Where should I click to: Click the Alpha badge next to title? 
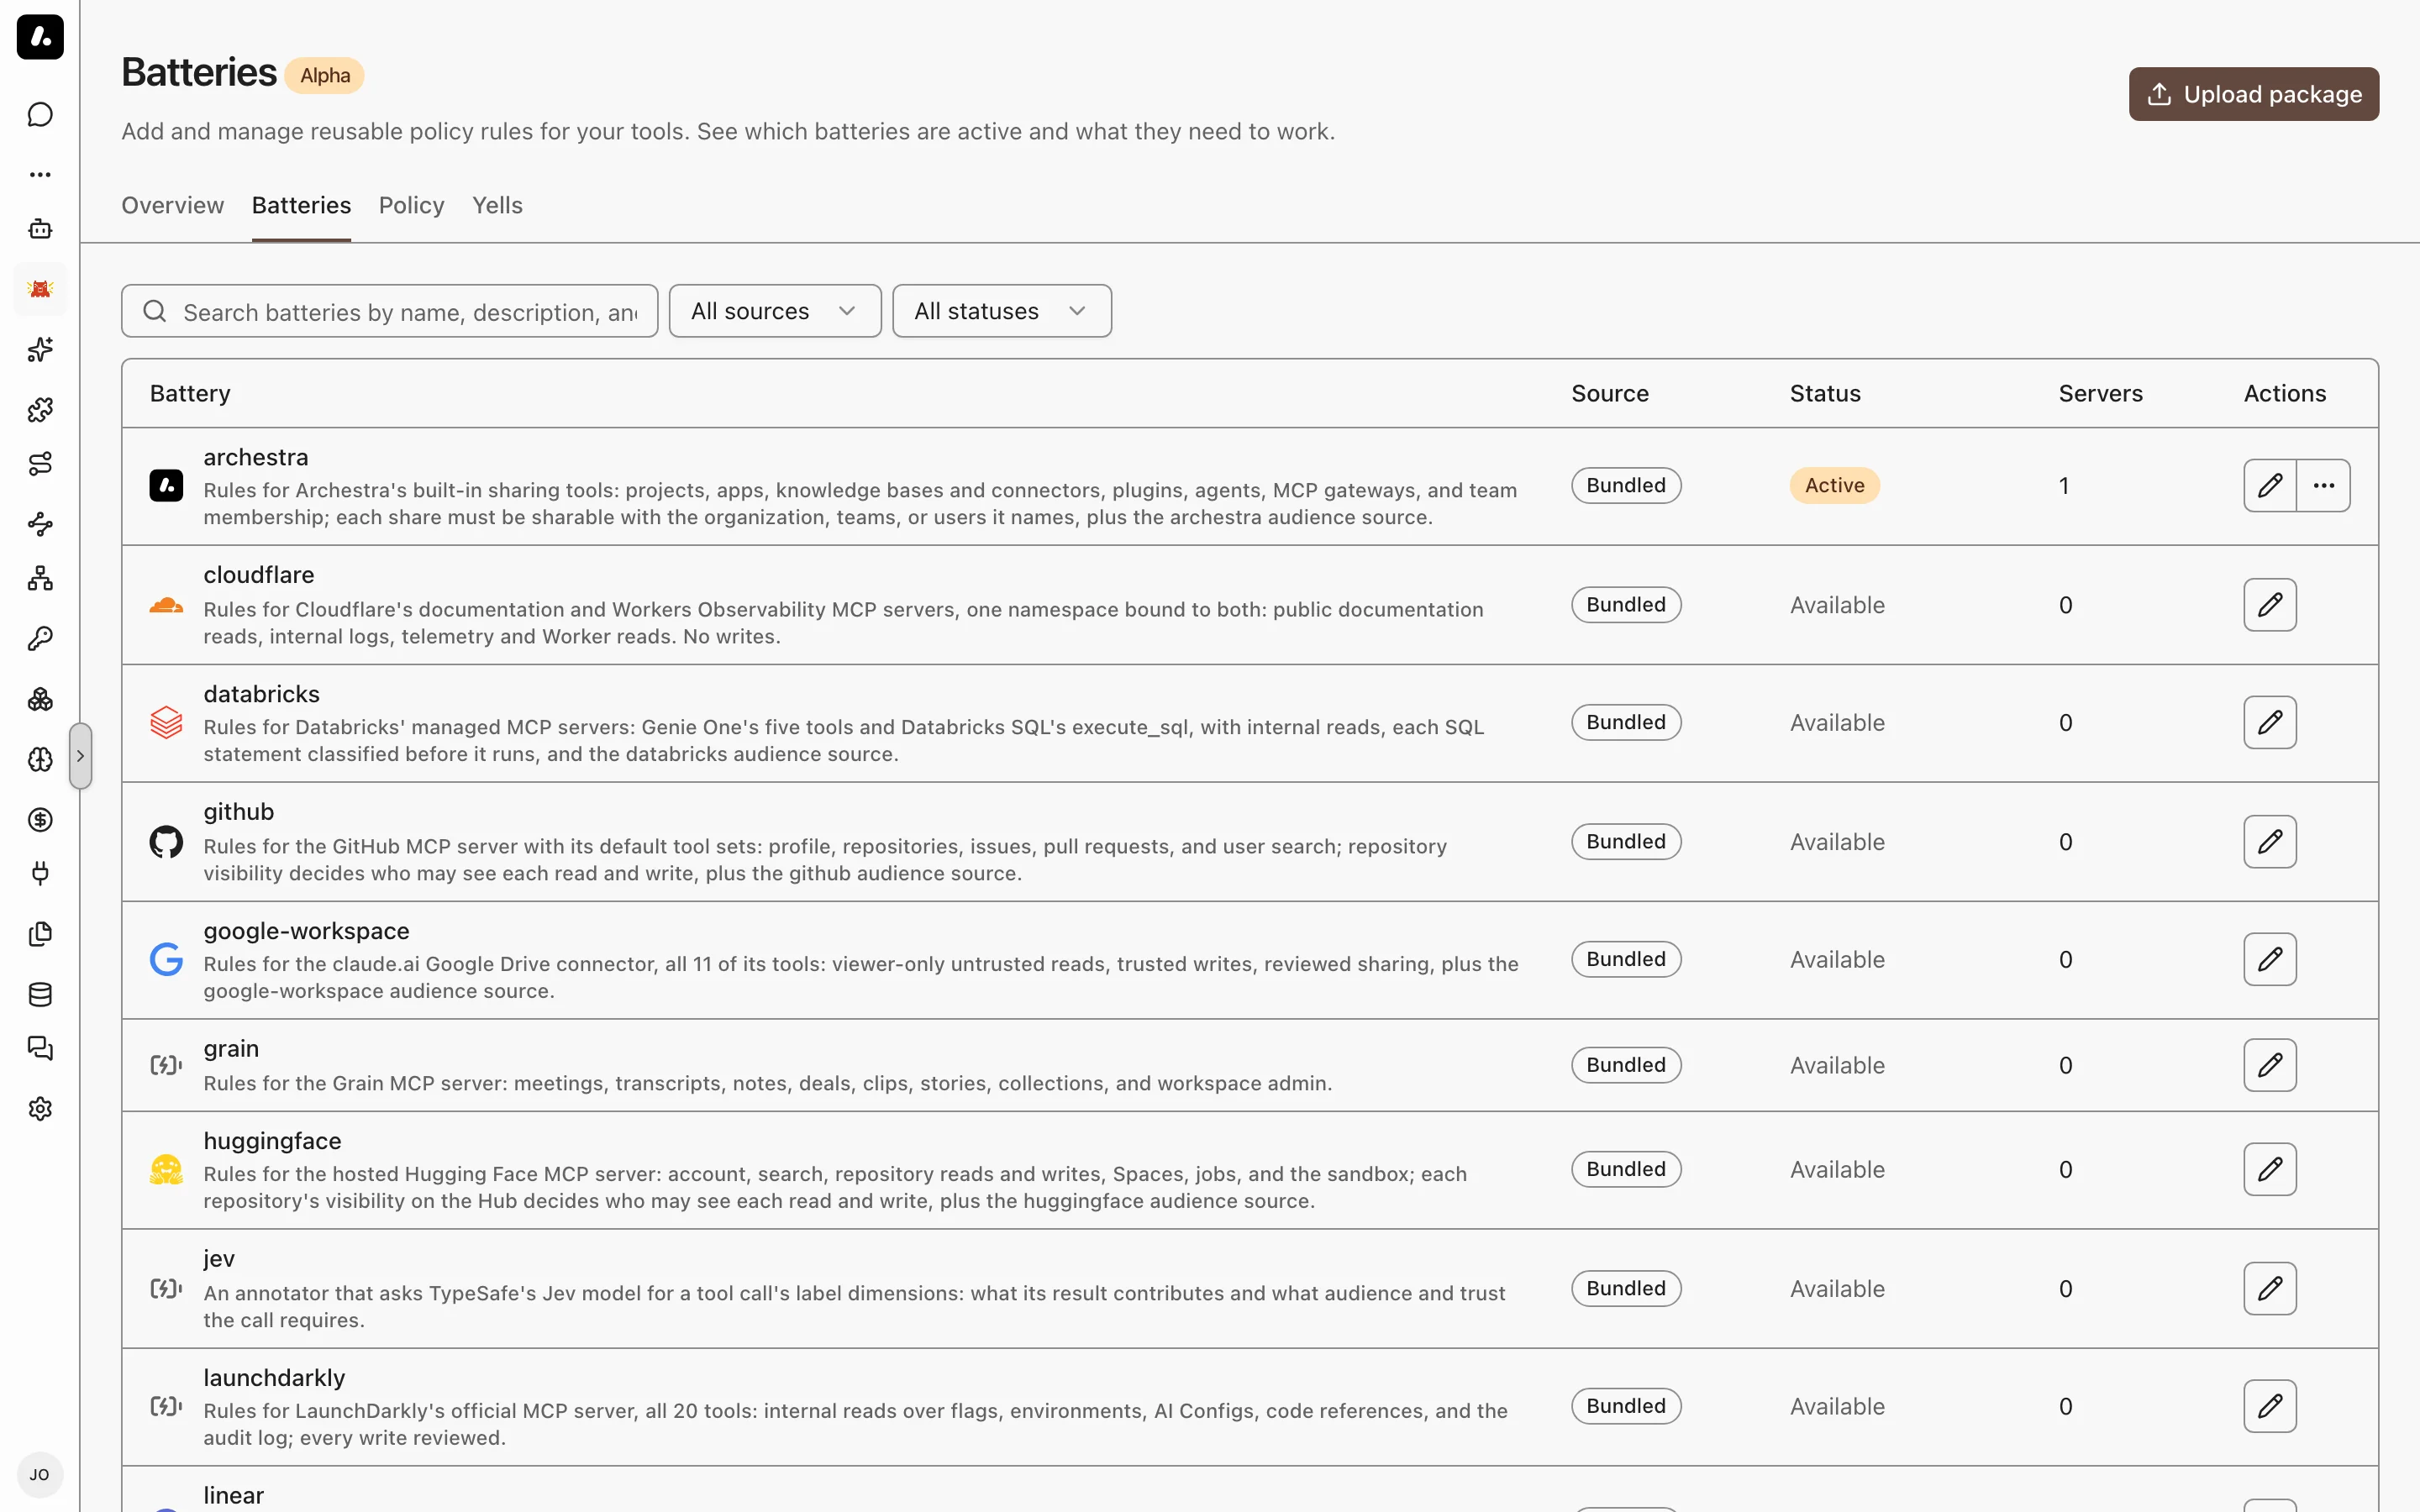pos(325,76)
